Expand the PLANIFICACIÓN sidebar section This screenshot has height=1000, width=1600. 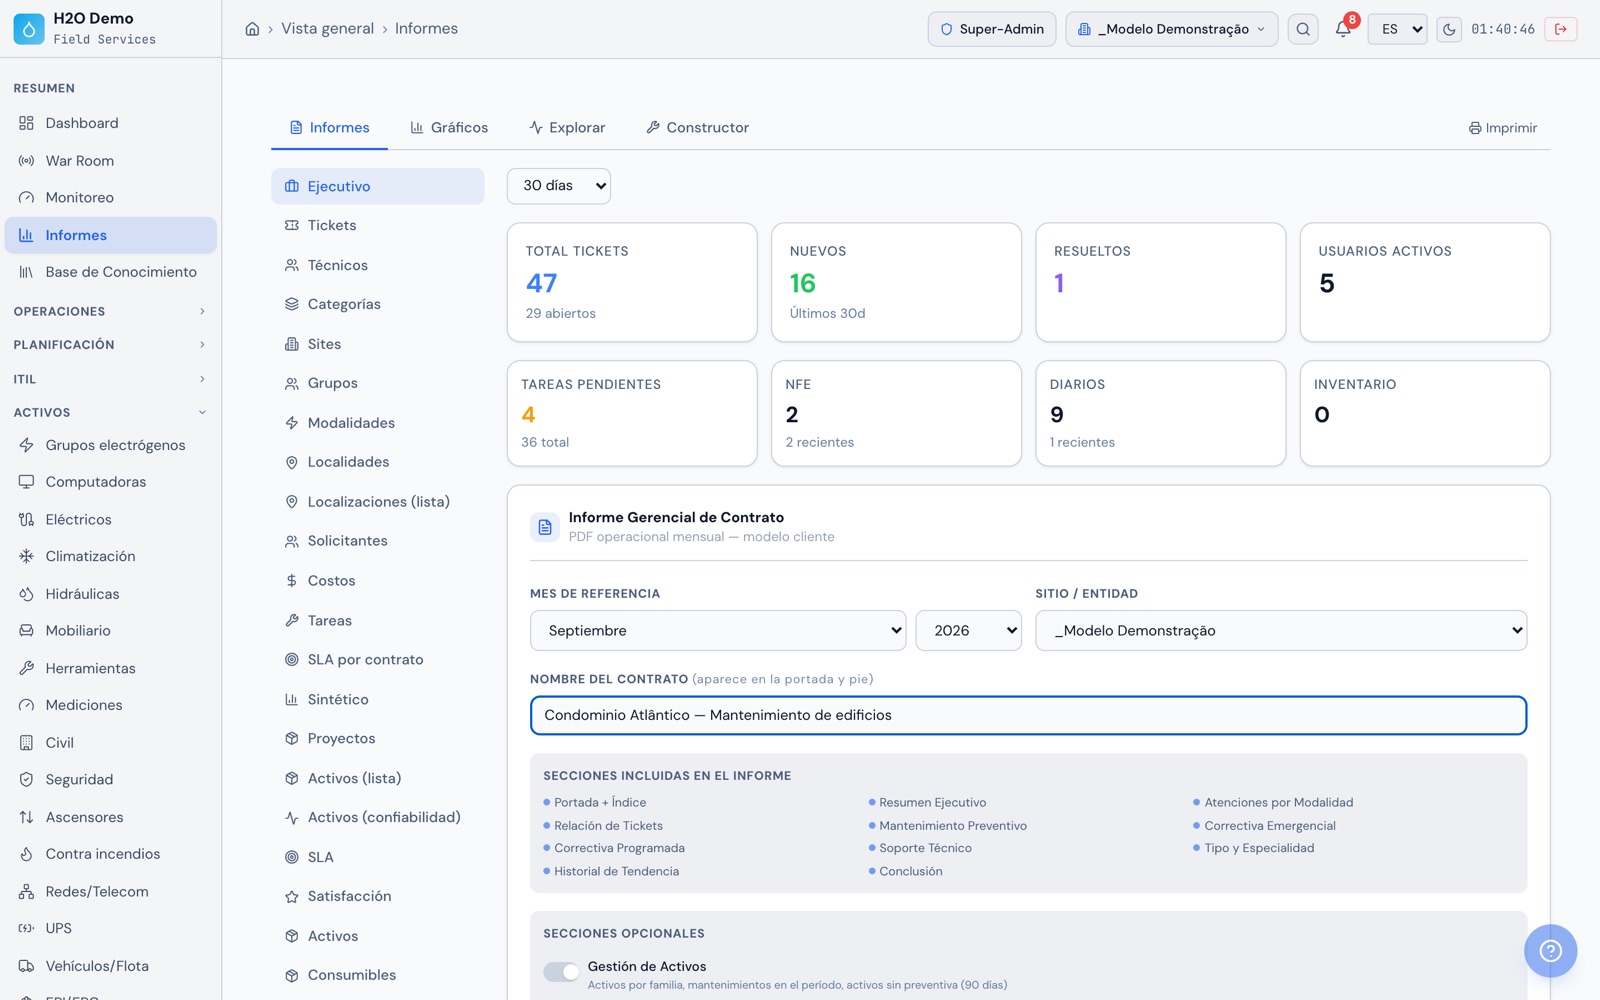110,345
